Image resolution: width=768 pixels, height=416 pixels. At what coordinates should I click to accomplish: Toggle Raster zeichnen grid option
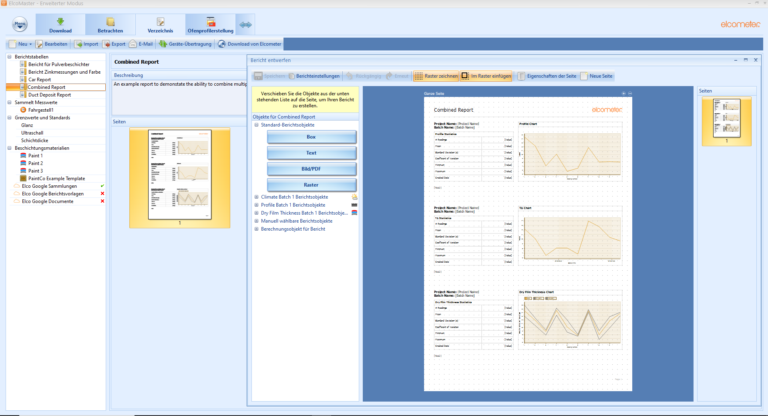coord(419,76)
